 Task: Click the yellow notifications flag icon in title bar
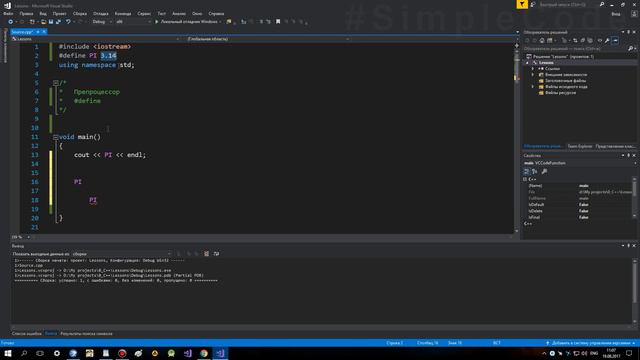[x=522, y=4]
